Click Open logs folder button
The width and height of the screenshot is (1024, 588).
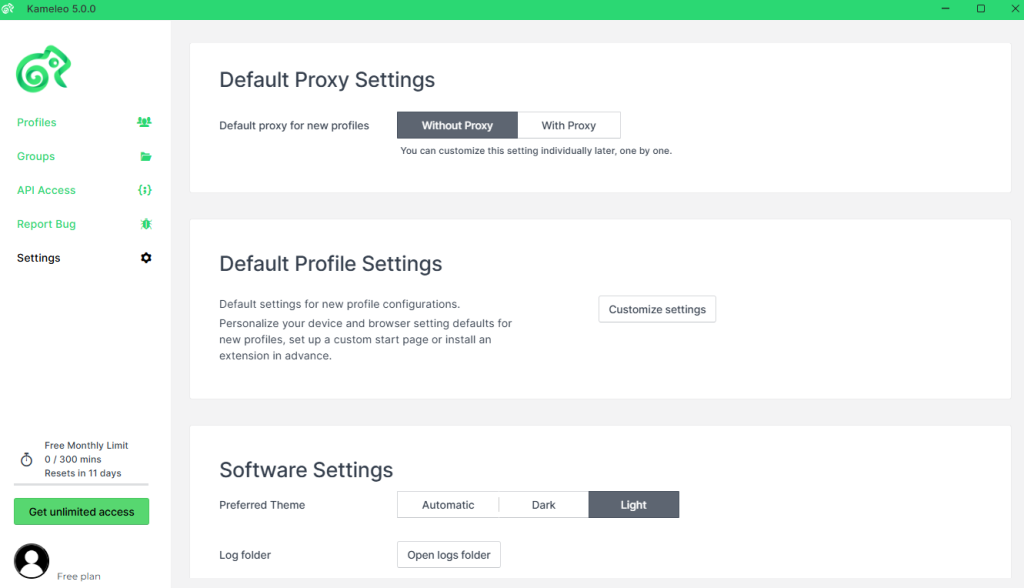449,555
